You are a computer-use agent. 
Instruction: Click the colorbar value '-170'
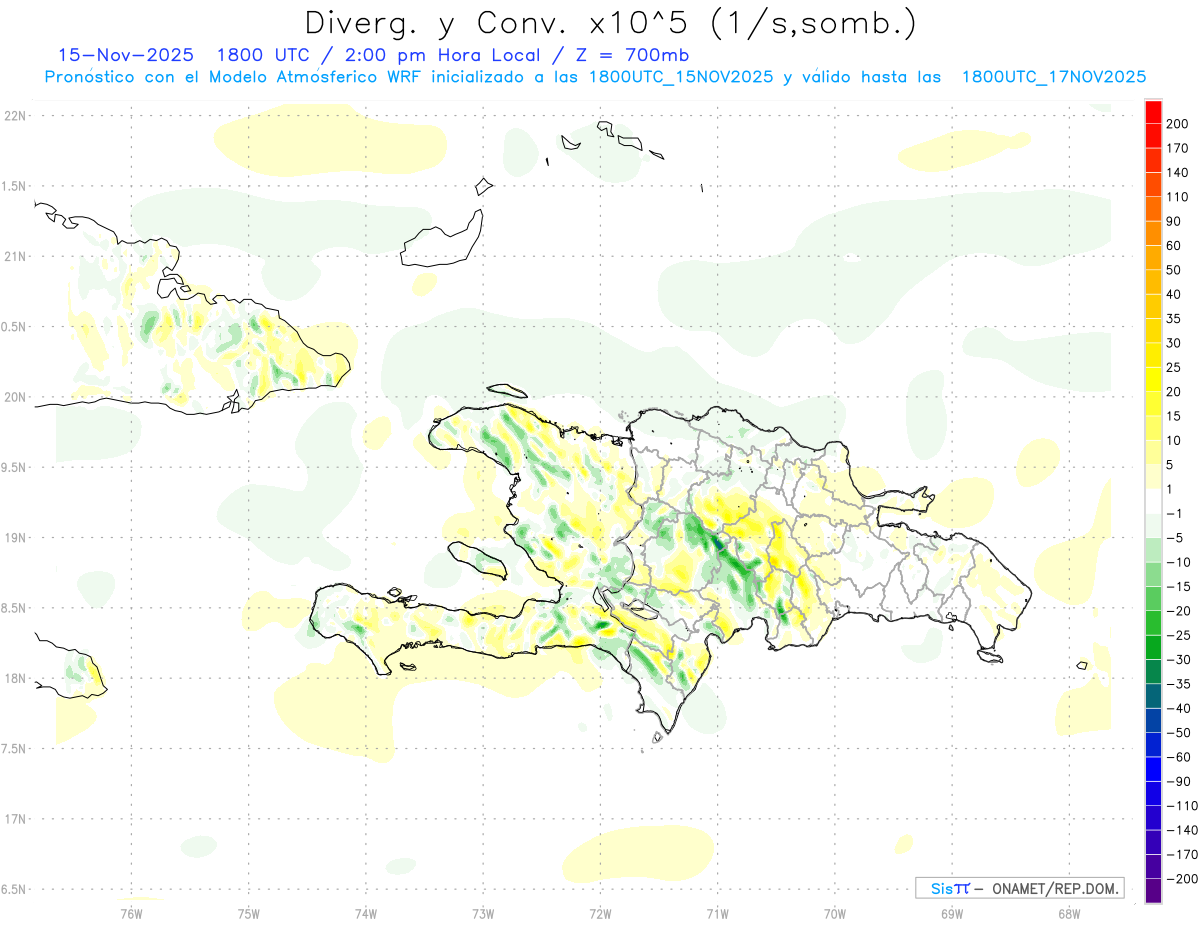(1180, 854)
